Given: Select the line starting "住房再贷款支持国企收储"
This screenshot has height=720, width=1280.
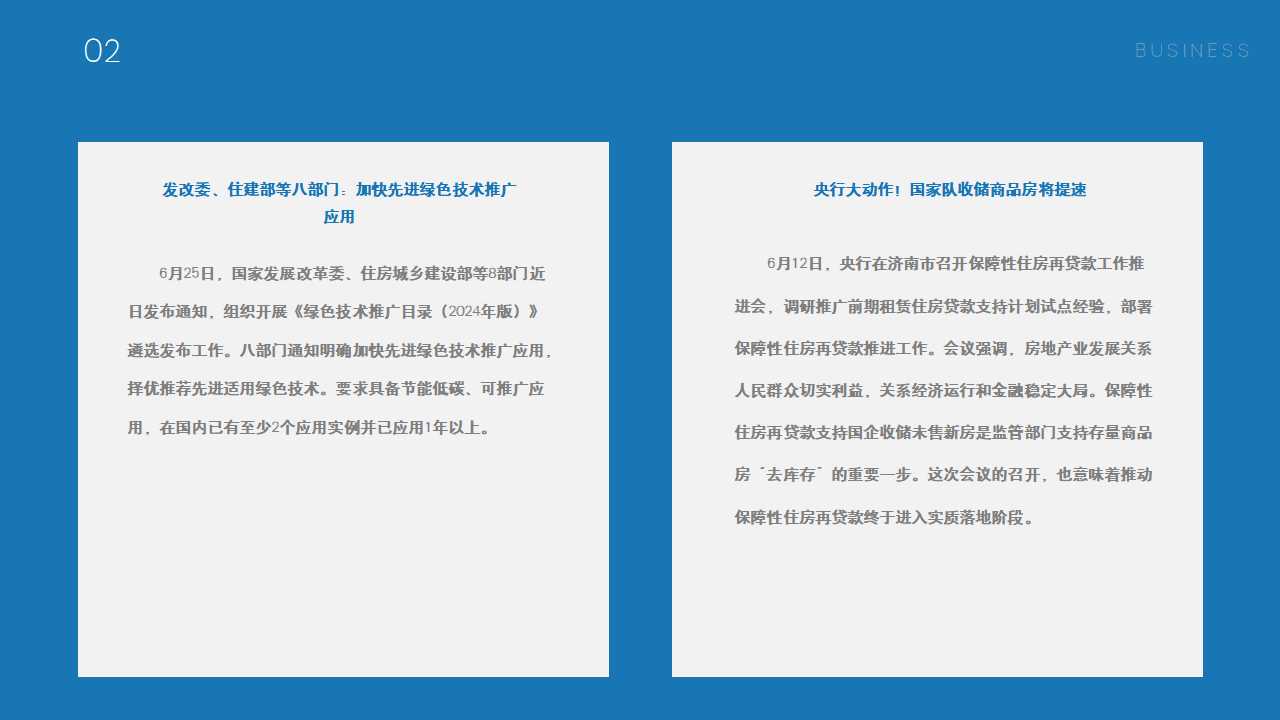Looking at the screenshot, I should click(943, 433).
